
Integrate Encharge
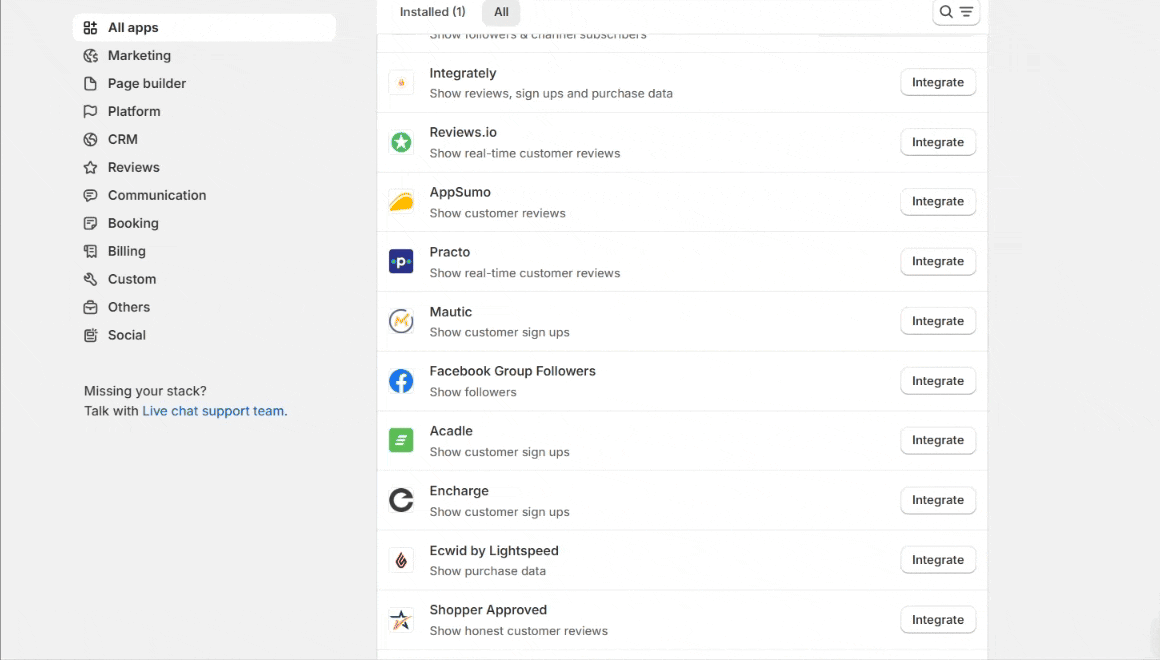point(937,500)
